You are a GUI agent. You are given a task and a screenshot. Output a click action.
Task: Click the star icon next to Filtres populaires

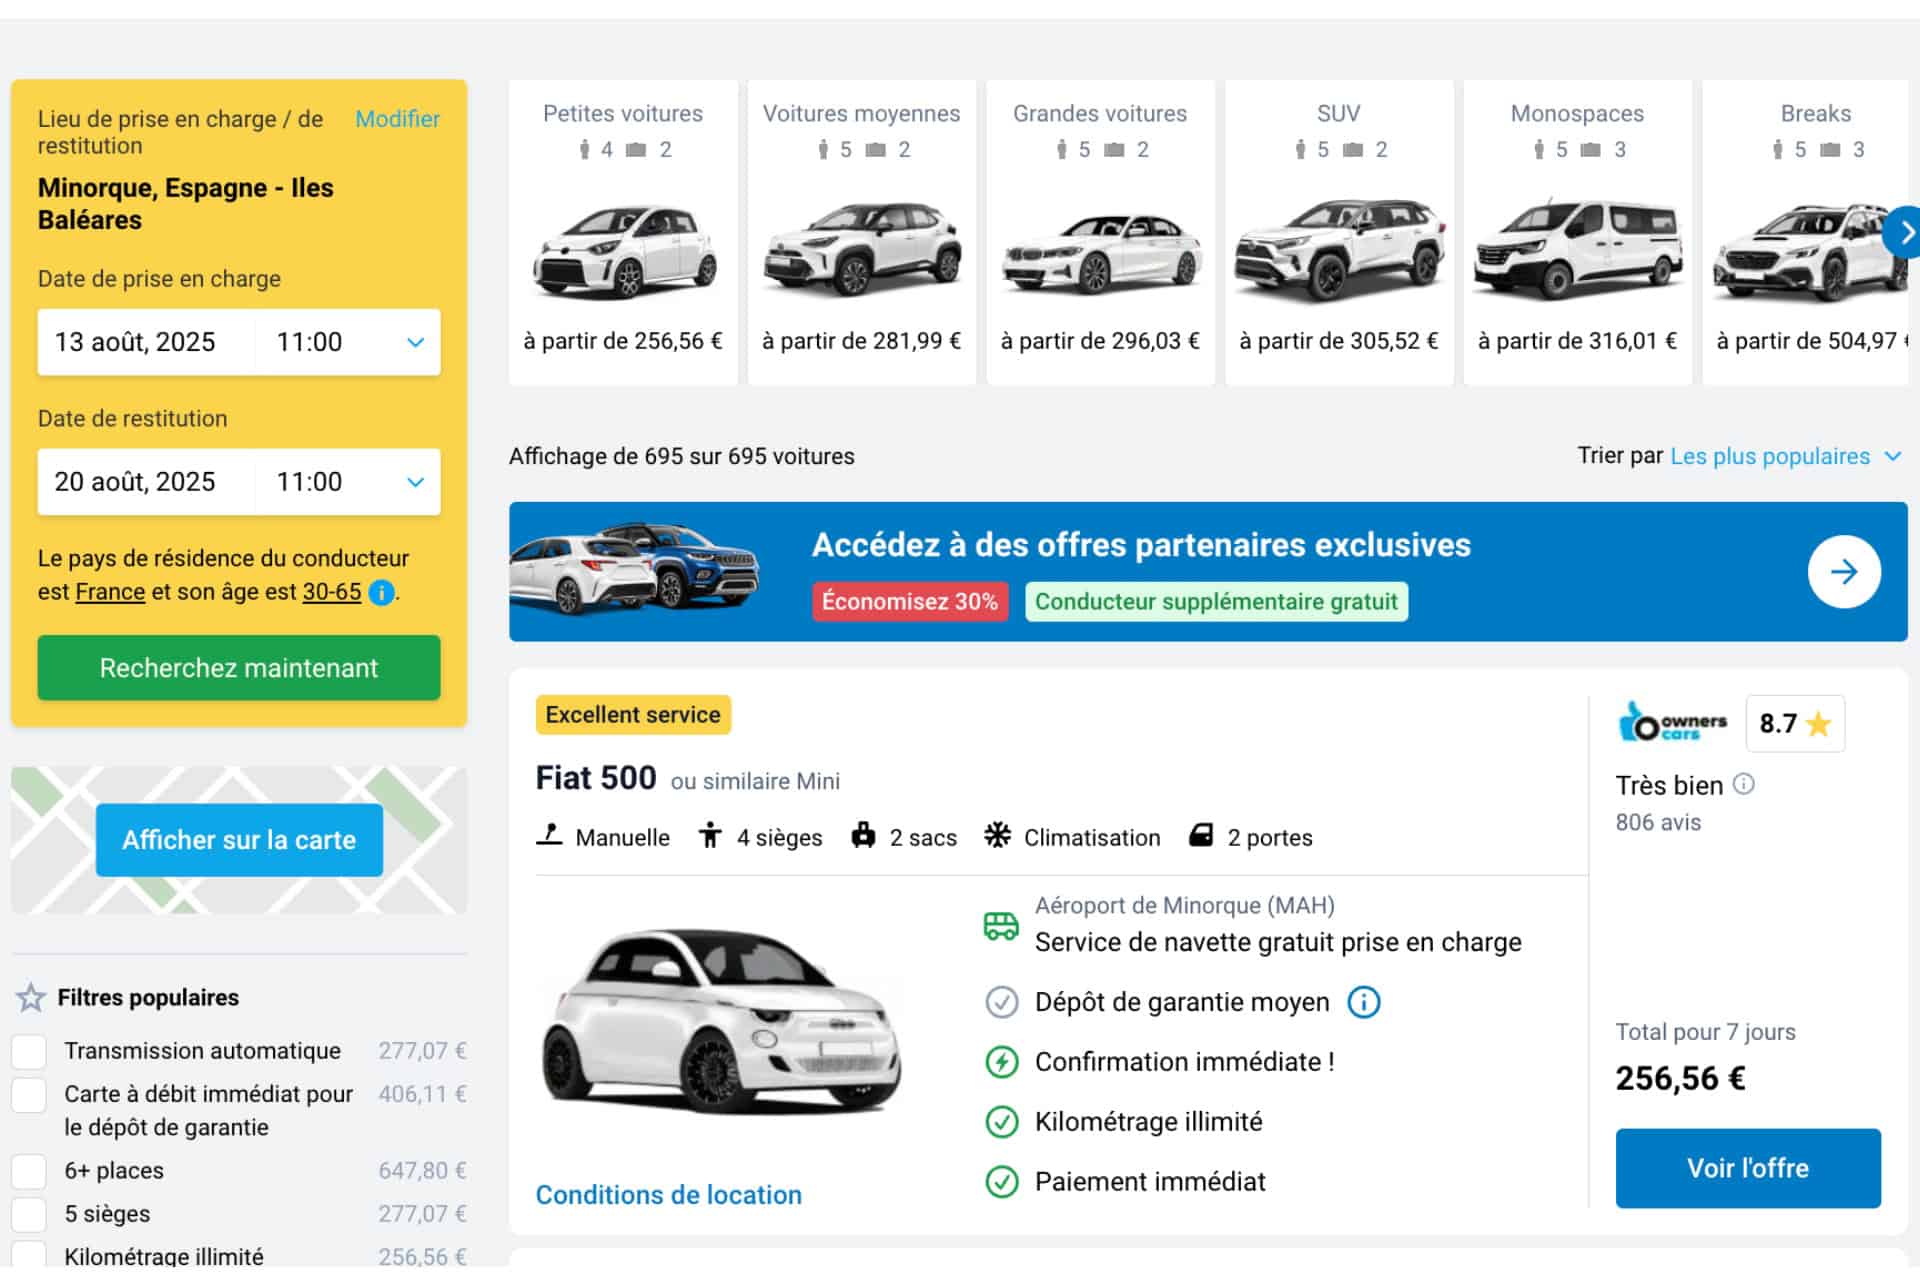coord(31,997)
